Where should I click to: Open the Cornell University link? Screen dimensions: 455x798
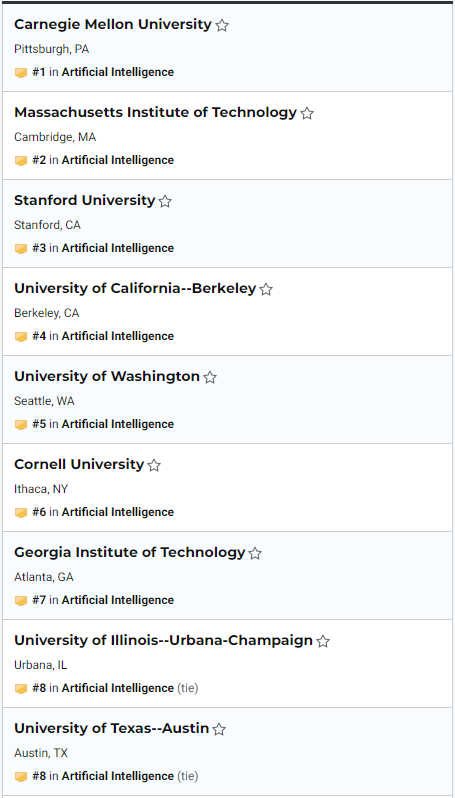tap(79, 464)
